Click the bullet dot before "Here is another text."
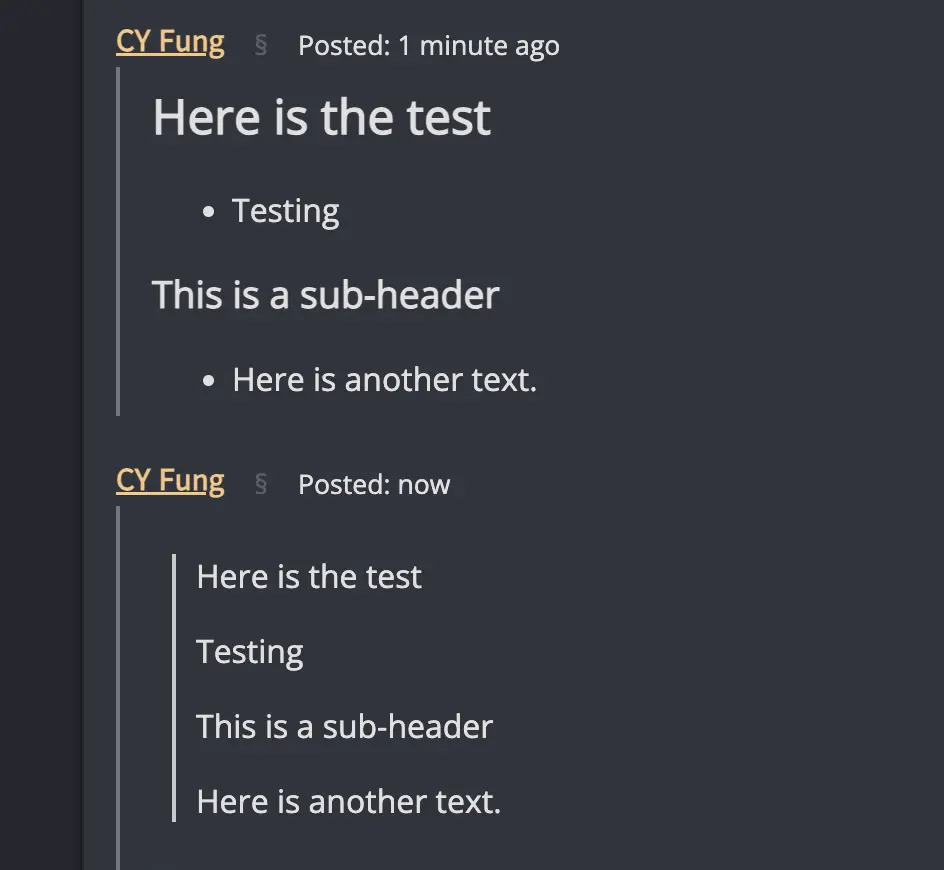The height and width of the screenshot is (870, 944). (208, 381)
